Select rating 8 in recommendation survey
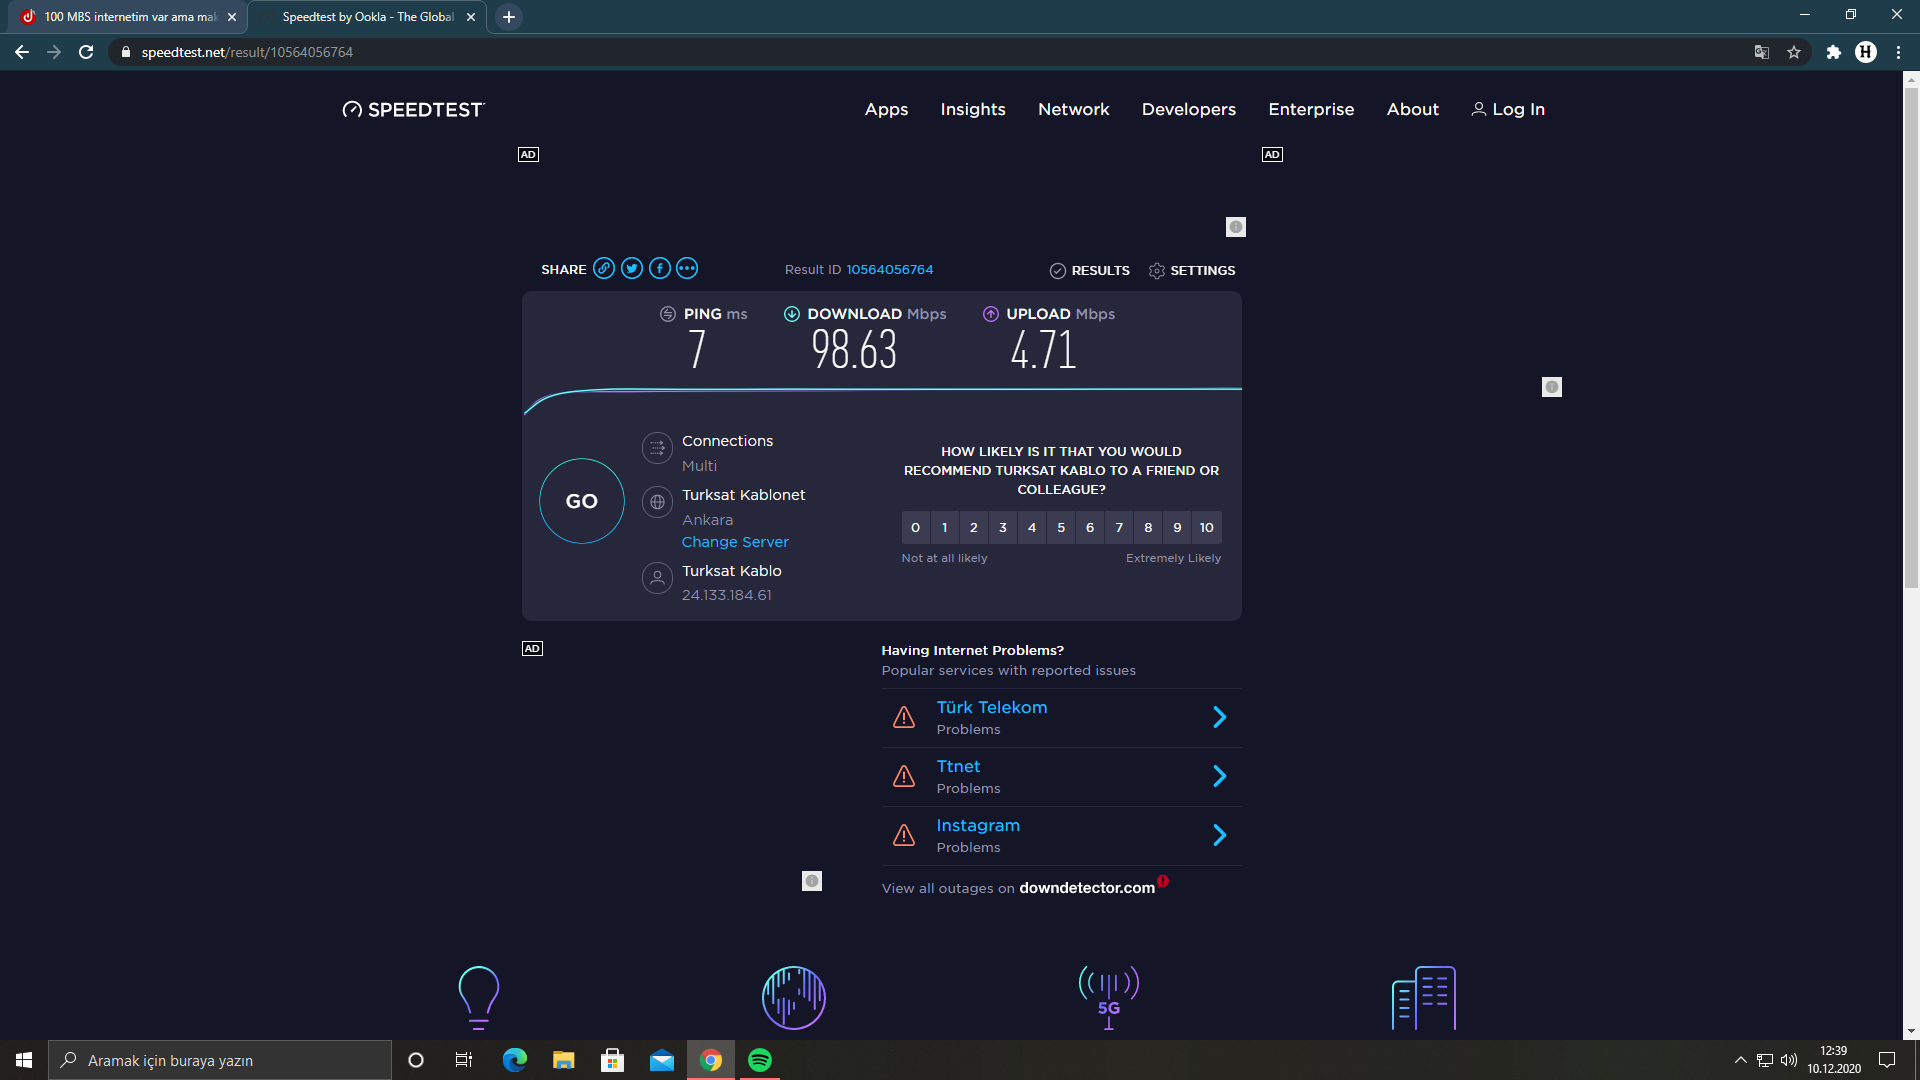1920x1080 pixels. click(x=1148, y=528)
